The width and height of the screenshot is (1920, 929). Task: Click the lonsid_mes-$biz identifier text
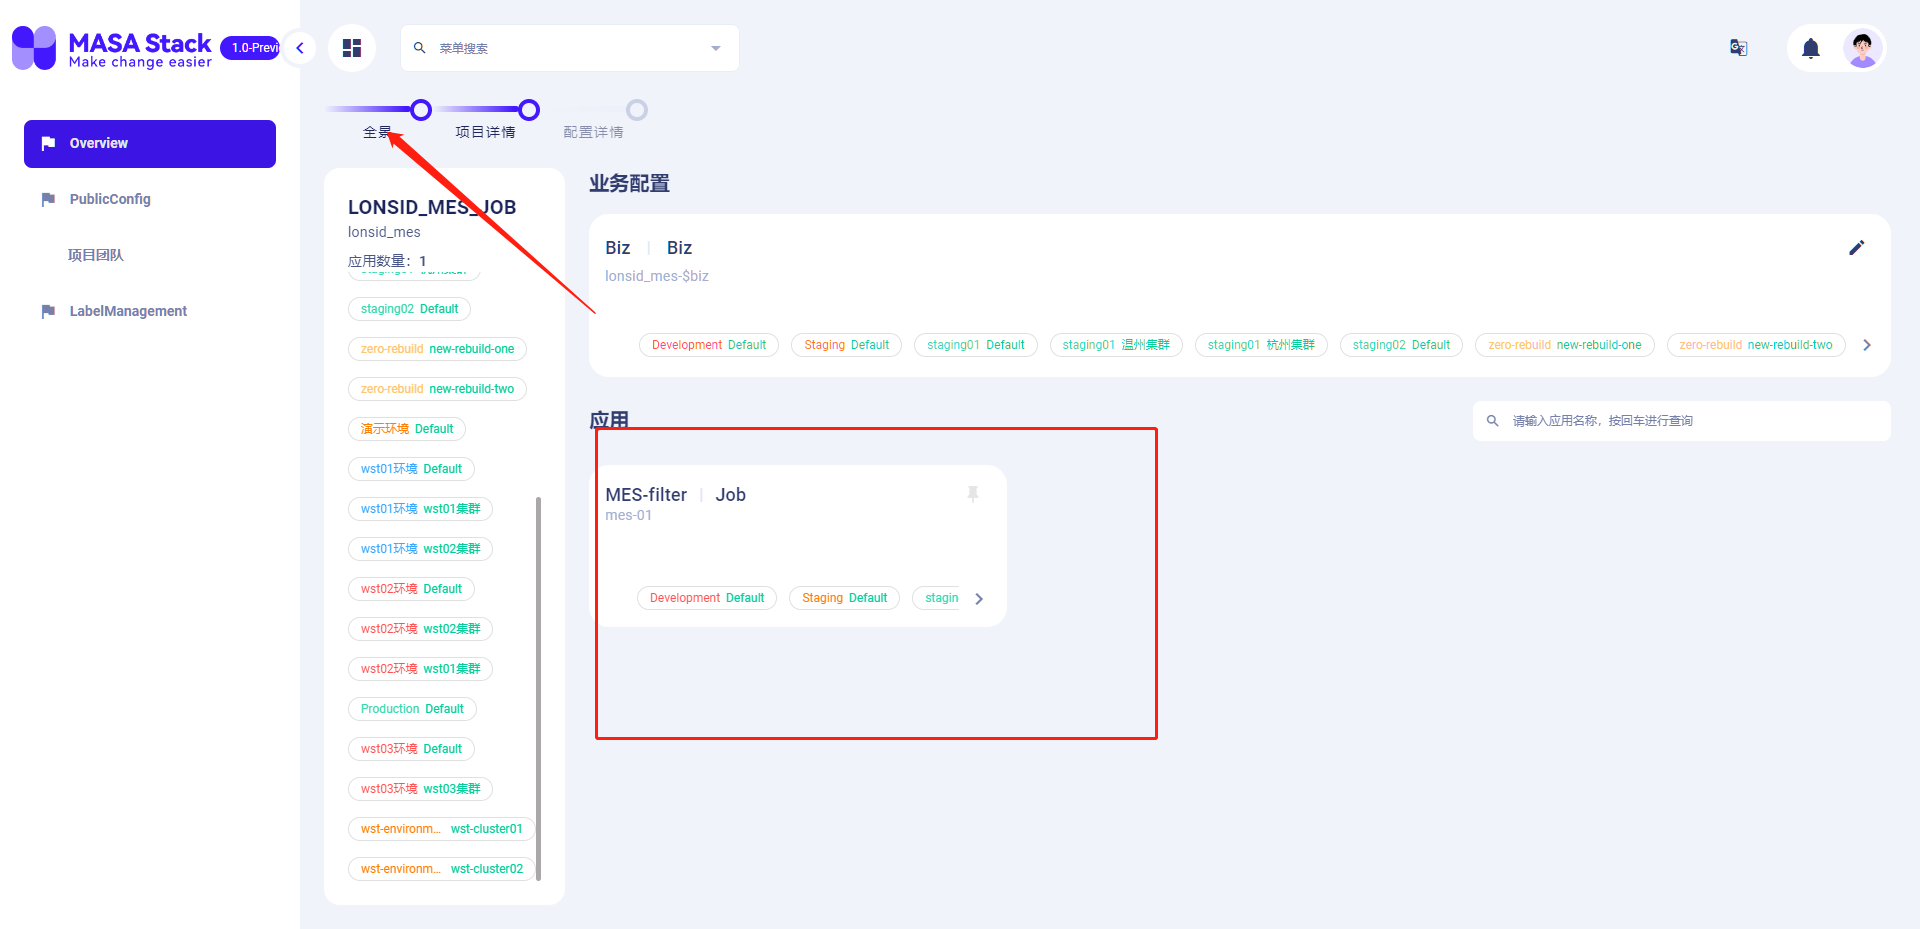click(657, 276)
